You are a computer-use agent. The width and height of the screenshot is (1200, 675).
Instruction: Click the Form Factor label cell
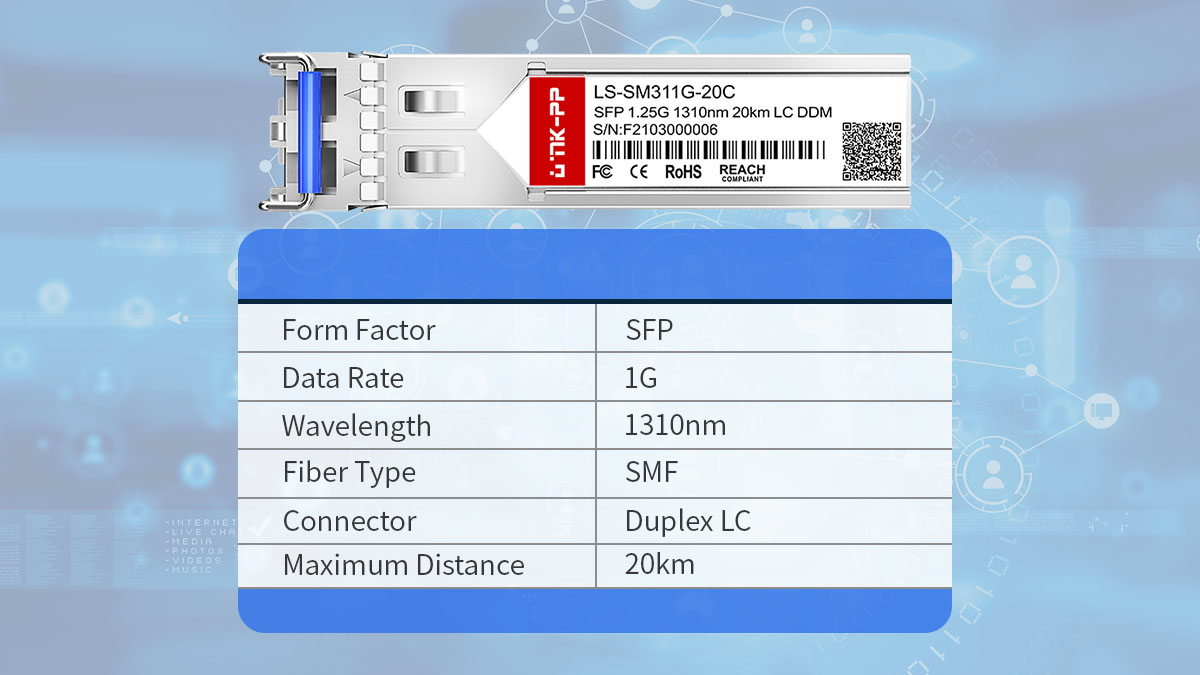pos(417,330)
